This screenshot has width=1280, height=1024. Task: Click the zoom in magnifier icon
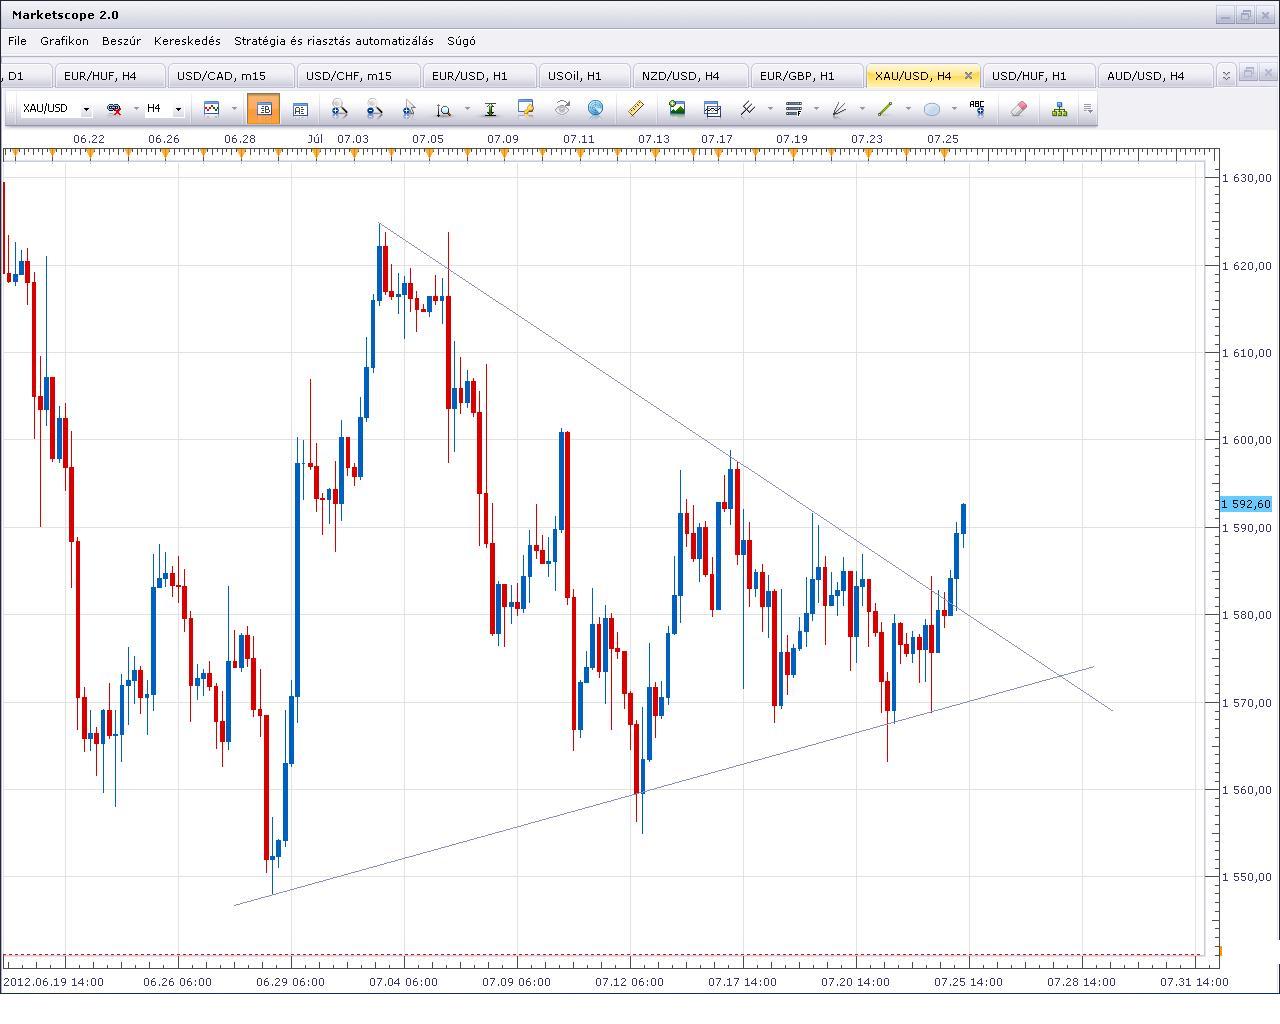coord(339,109)
